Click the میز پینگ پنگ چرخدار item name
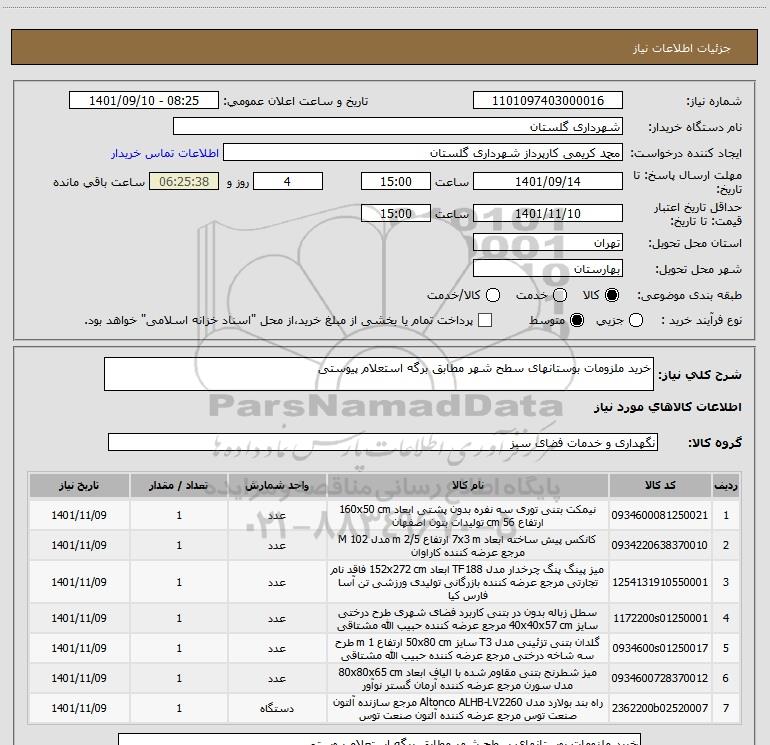The image size is (770, 745). coord(467,582)
